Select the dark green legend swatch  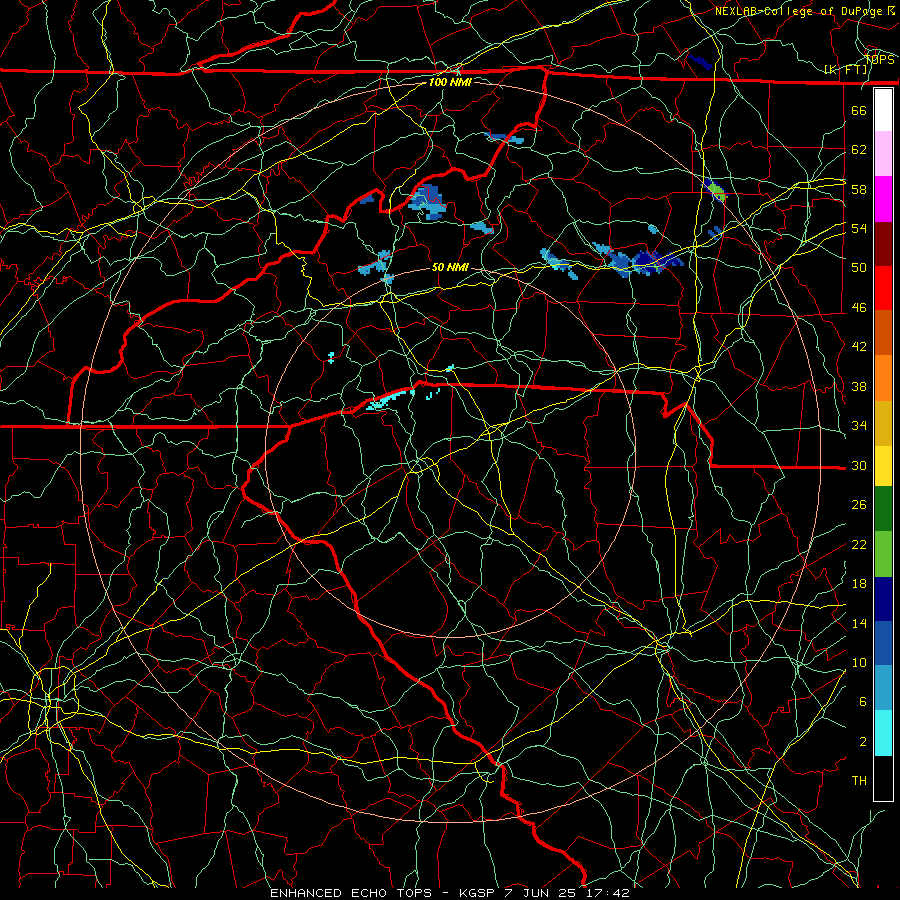[x=883, y=509]
